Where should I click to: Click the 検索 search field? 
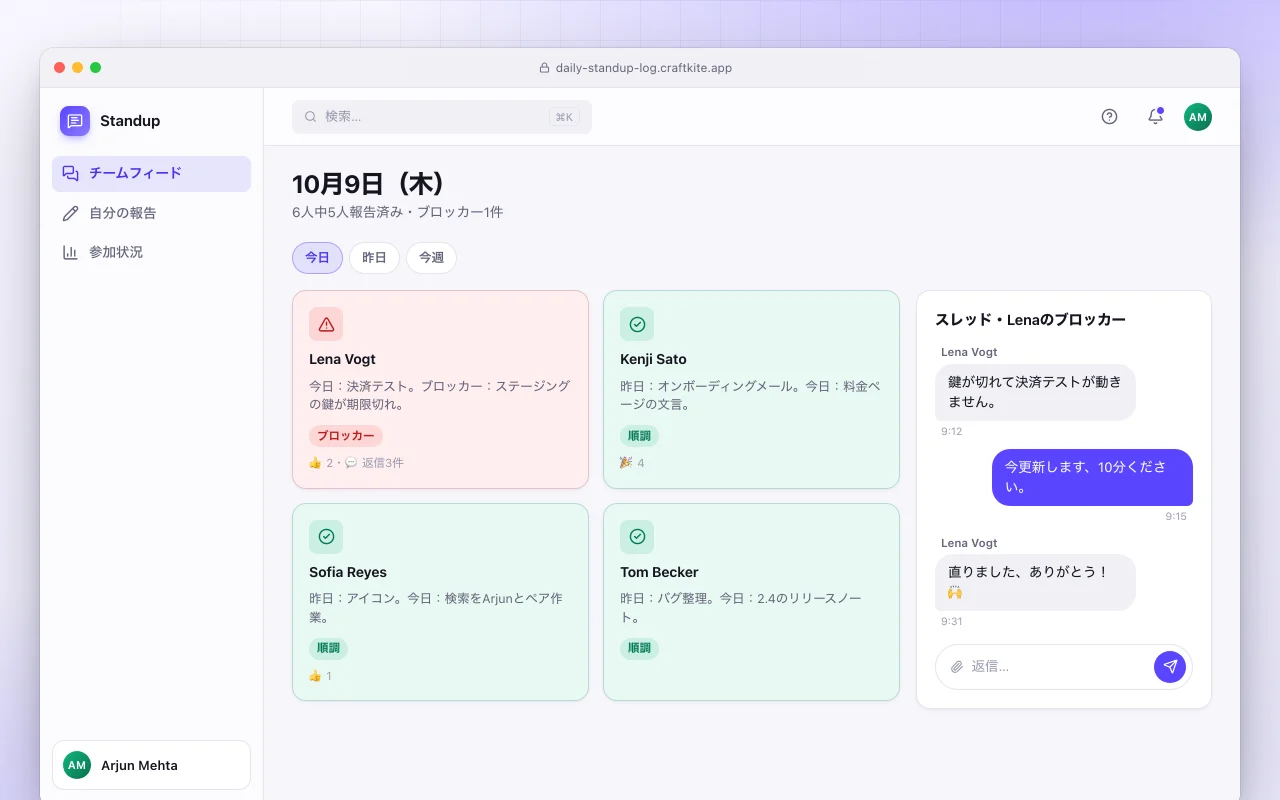(x=442, y=117)
